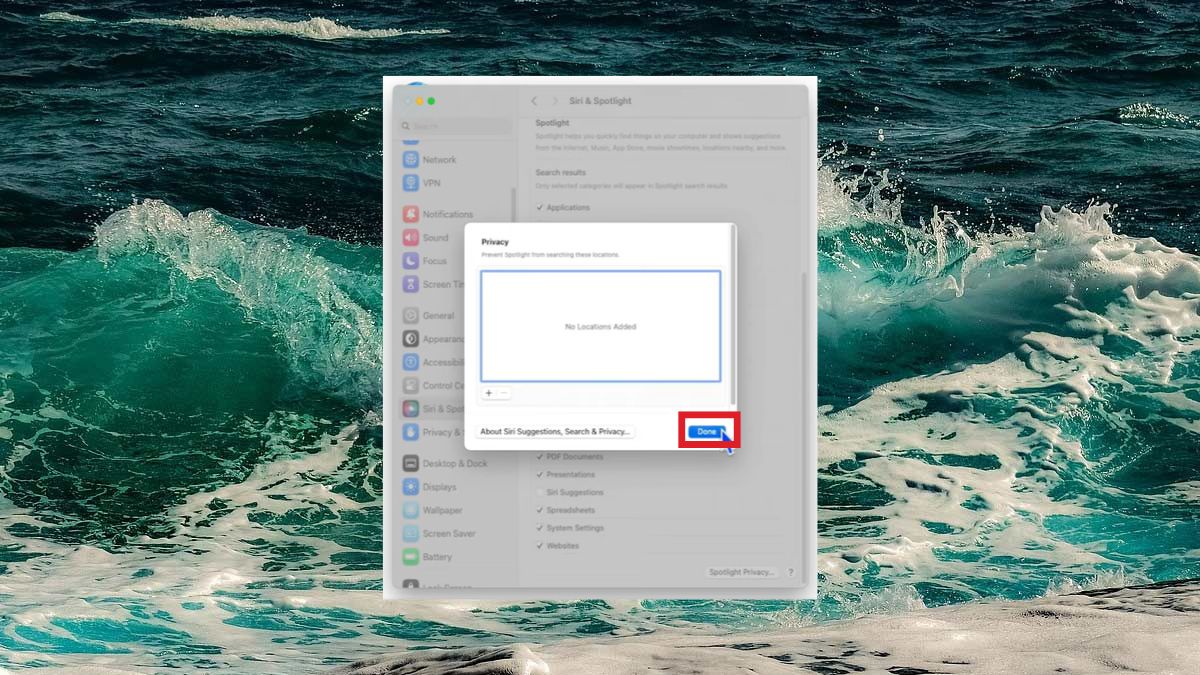Select the Battery sidebar icon
The width and height of the screenshot is (1200, 675).
click(x=411, y=557)
